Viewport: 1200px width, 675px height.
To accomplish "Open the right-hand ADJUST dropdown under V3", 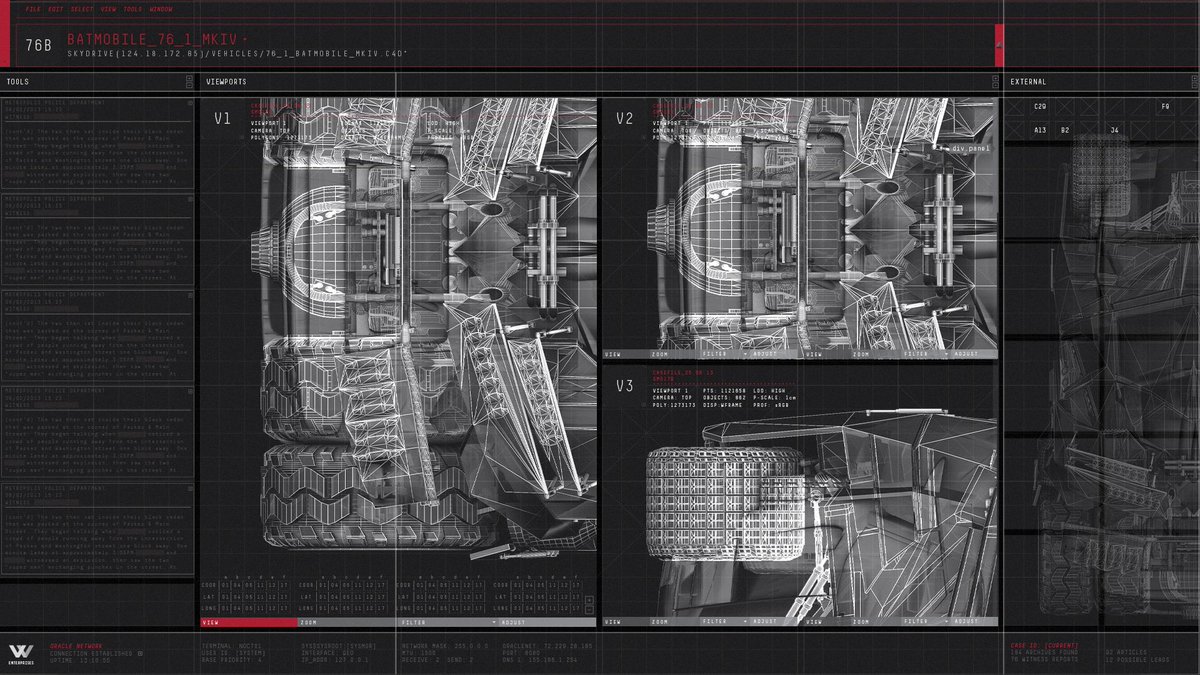I will pos(975,621).
